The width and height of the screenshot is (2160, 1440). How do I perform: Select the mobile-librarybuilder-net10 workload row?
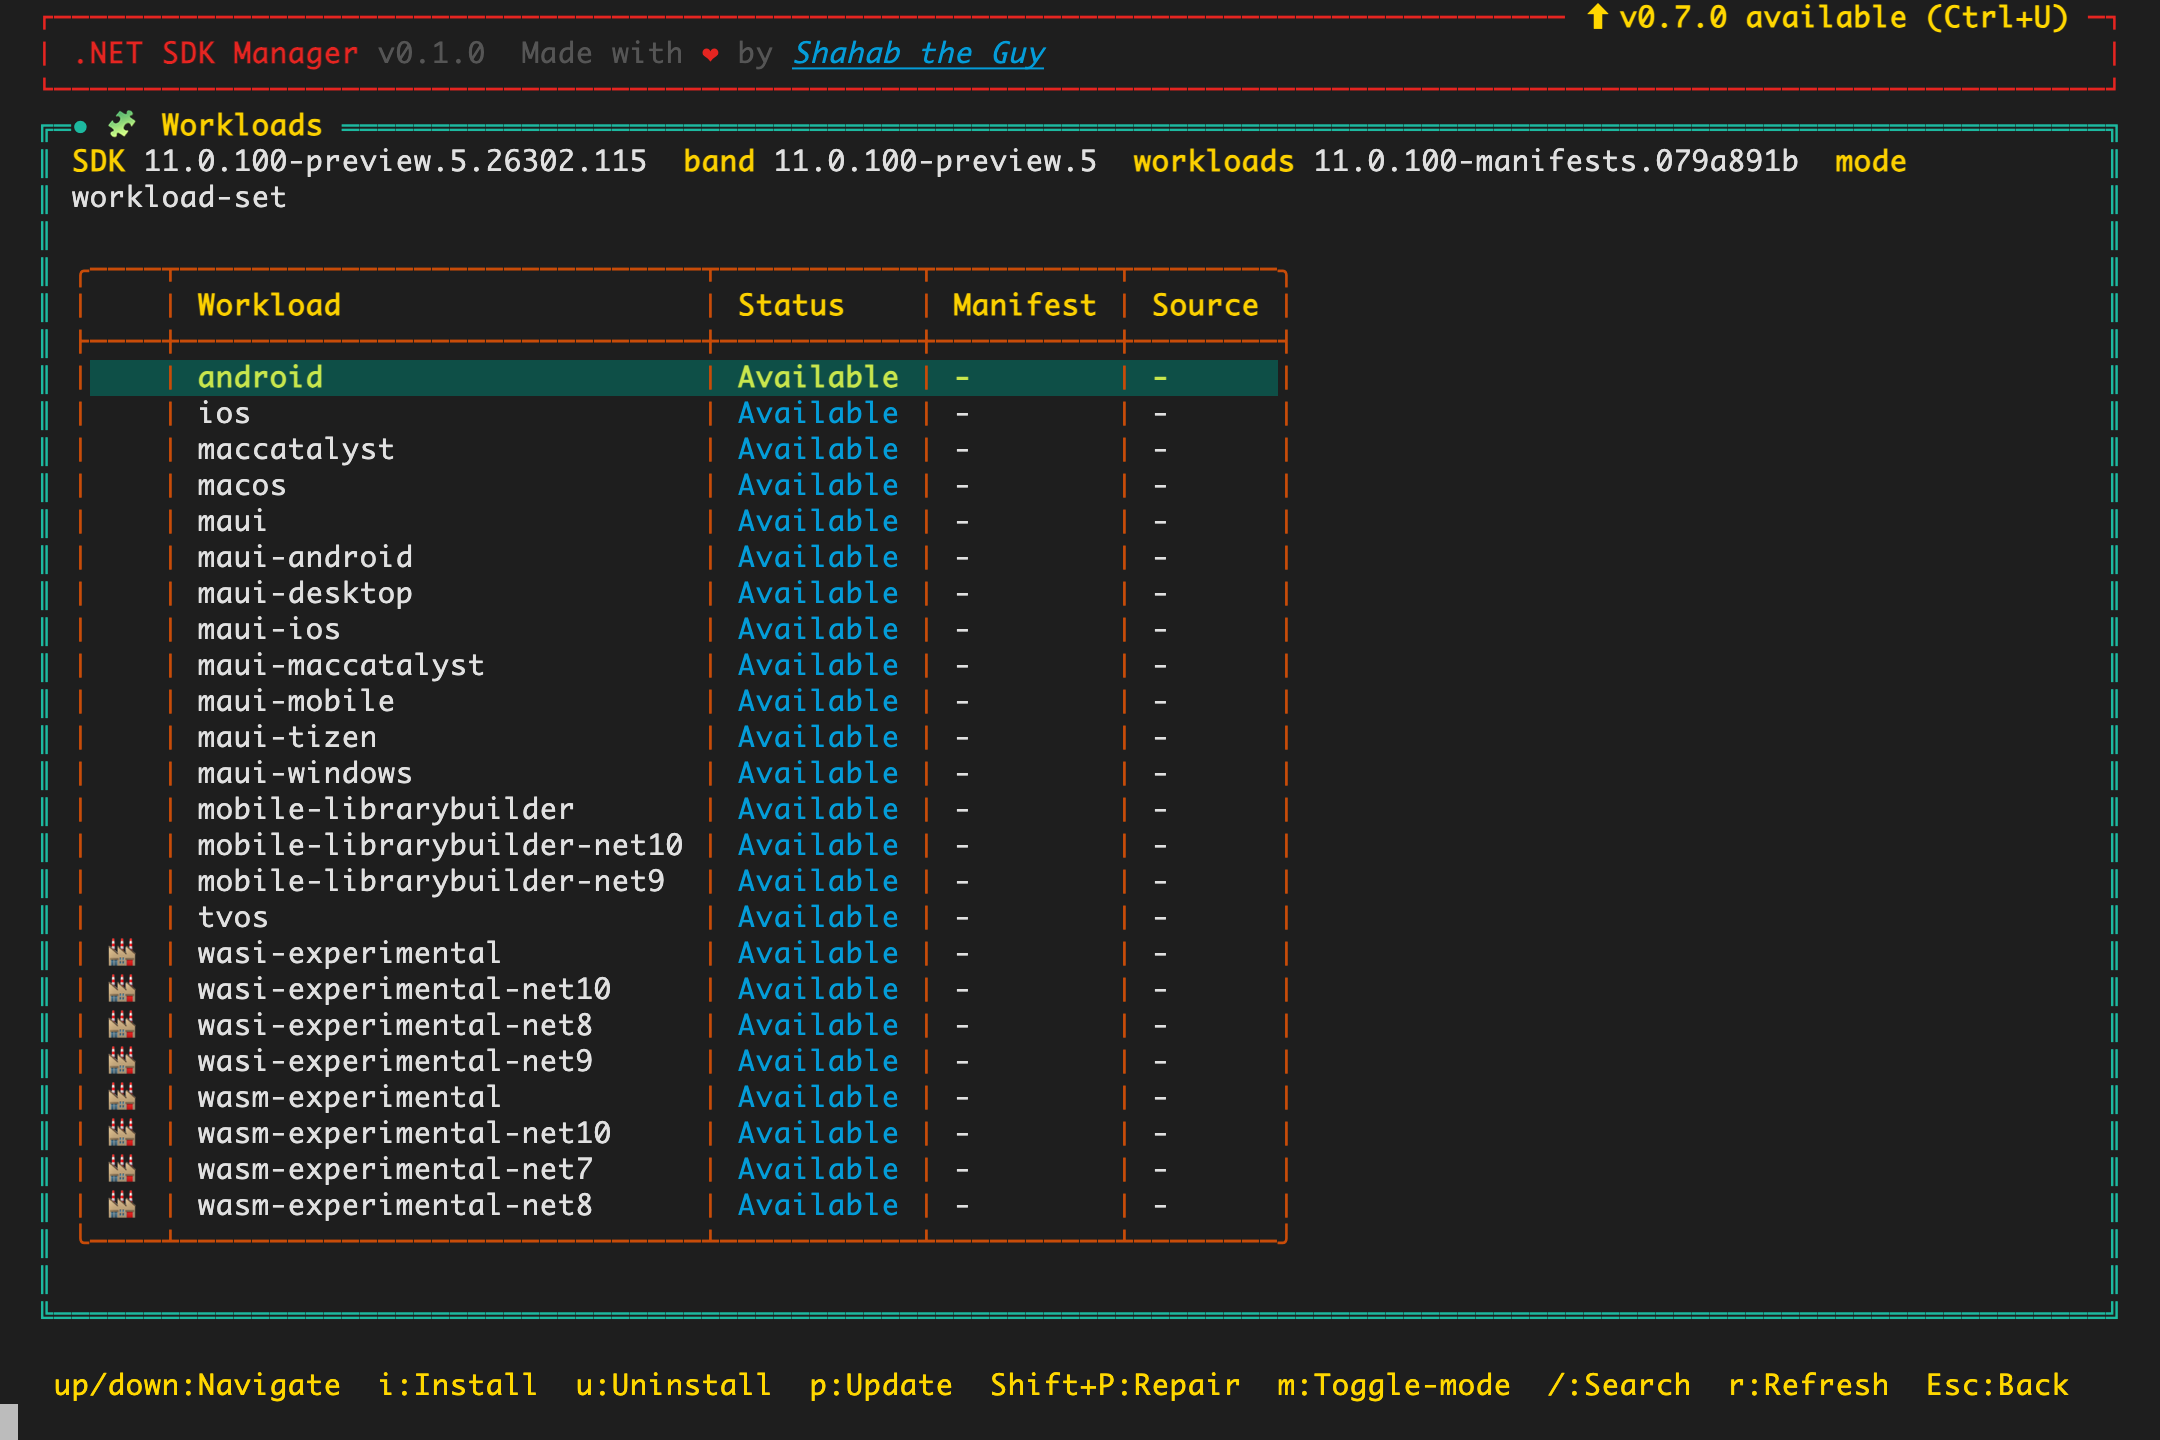(684, 845)
